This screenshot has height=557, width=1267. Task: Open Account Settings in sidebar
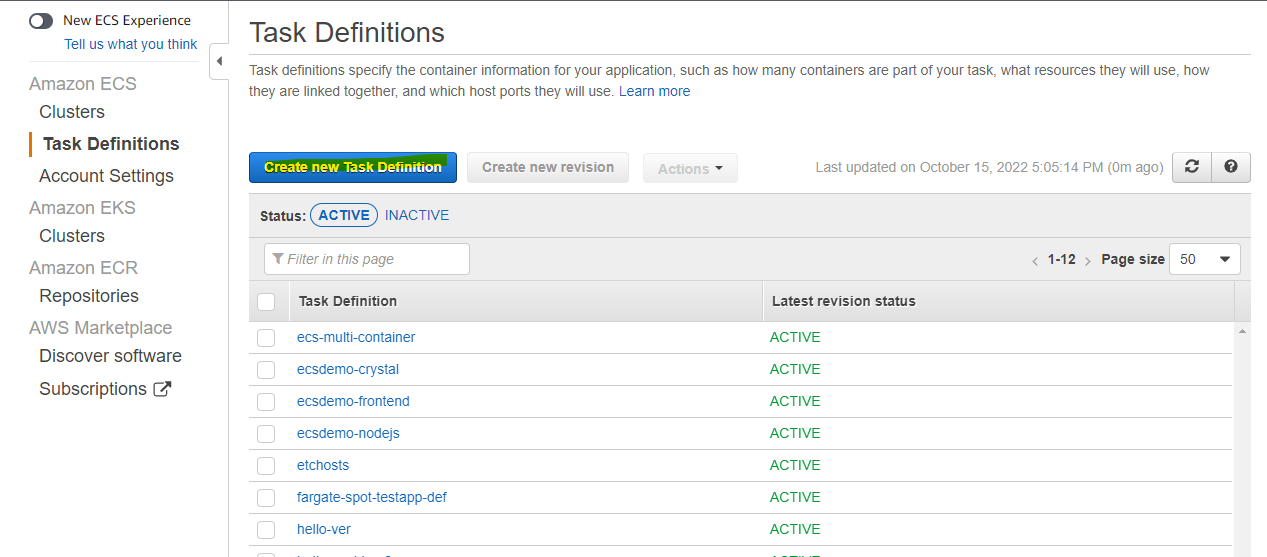106,176
